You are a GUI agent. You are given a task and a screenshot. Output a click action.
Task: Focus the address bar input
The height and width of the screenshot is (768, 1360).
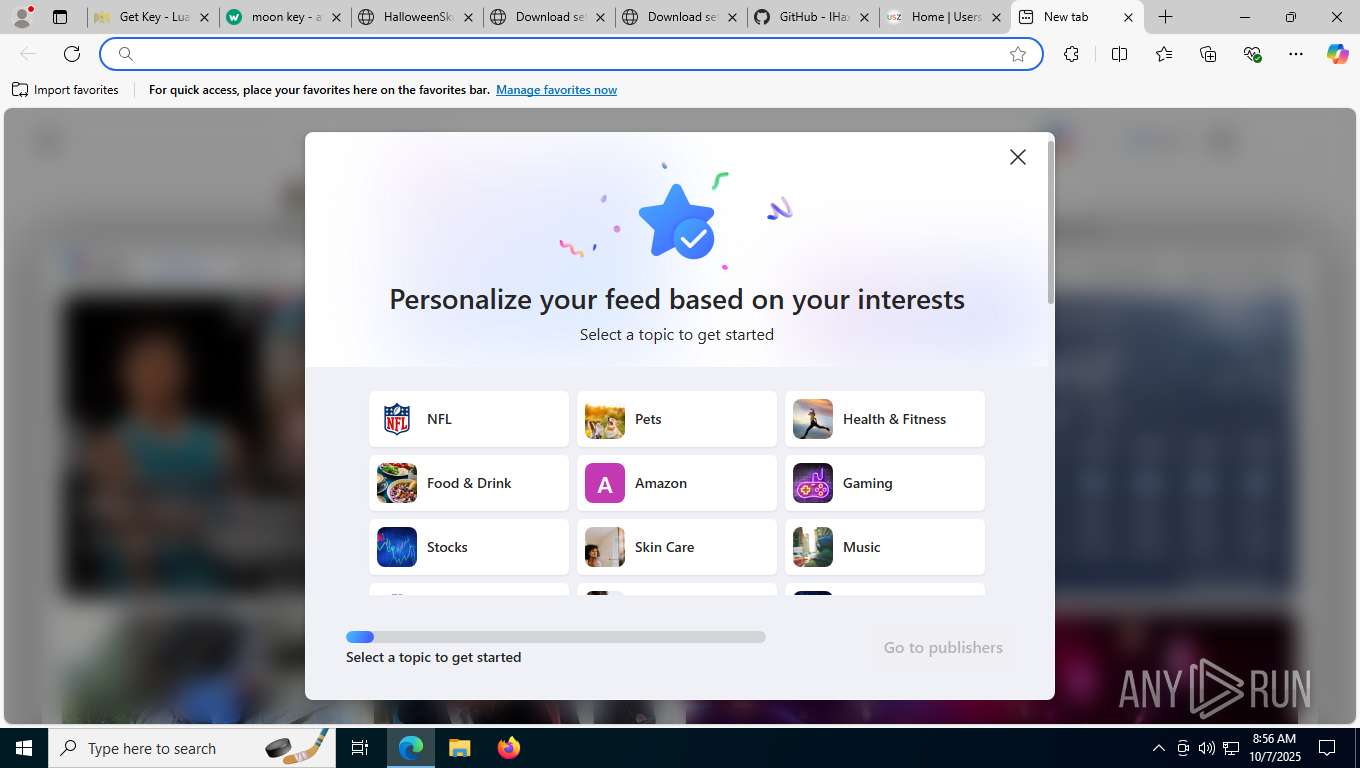tap(570, 54)
